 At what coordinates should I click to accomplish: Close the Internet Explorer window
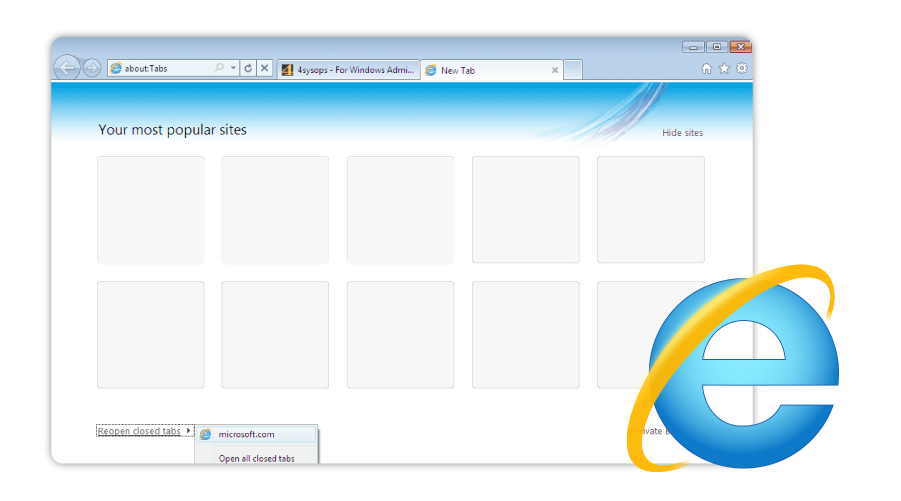click(740, 47)
